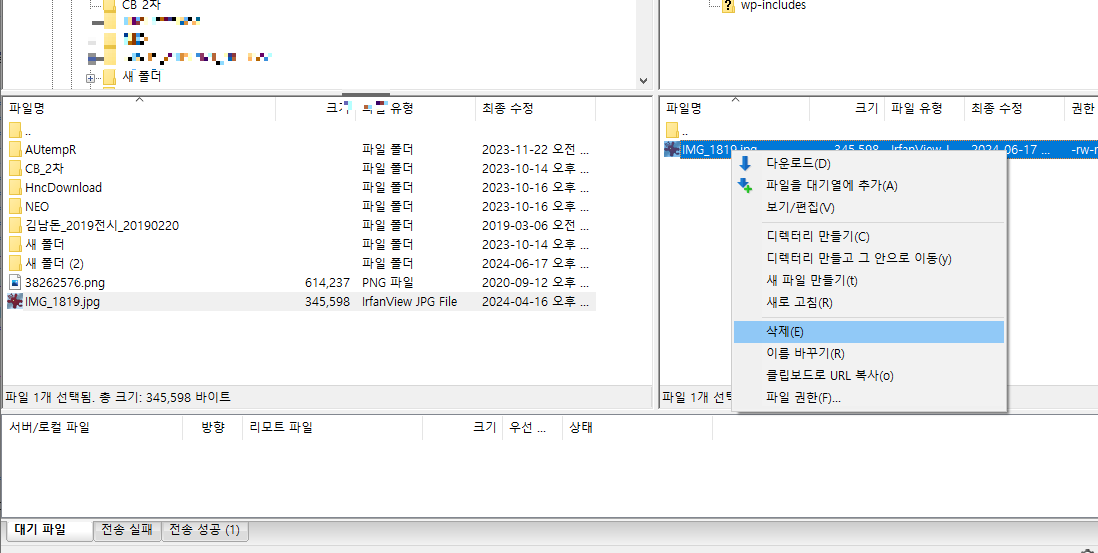Click the 새 폴더 (2) folder icon in list
The image size is (1098, 553).
coord(16,263)
